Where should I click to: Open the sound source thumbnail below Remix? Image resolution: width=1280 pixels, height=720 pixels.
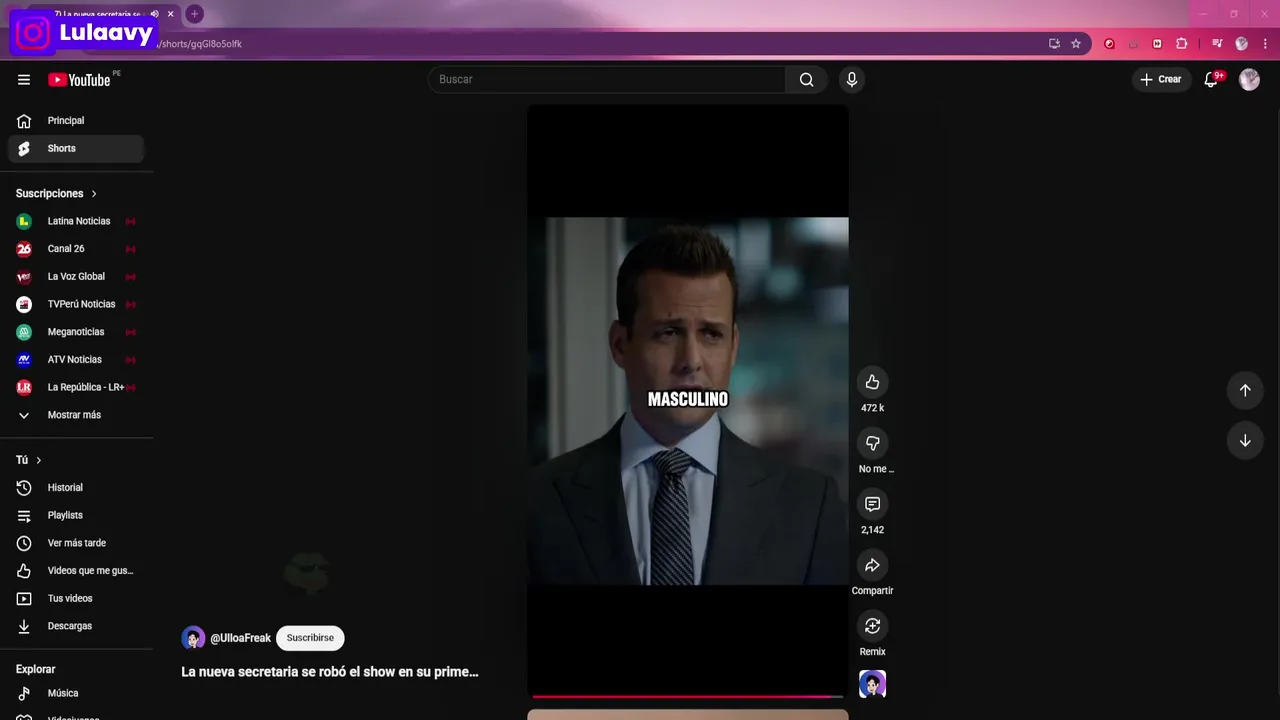tap(872, 684)
